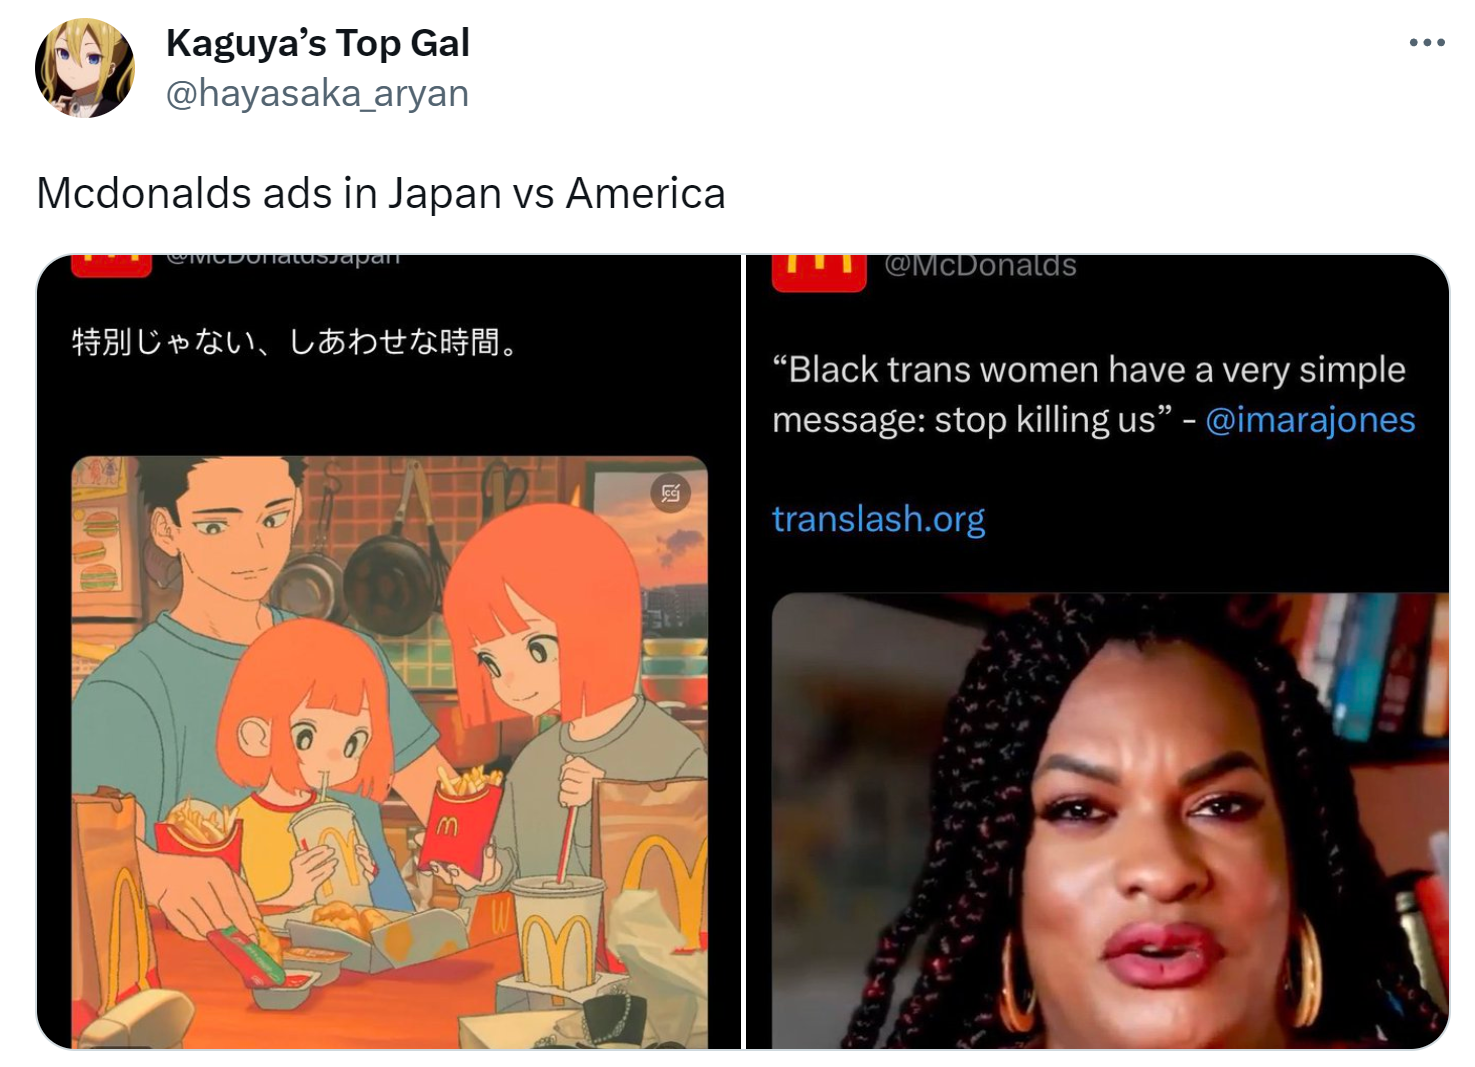Open the @imarajones mention link

tap(1310, 420)
